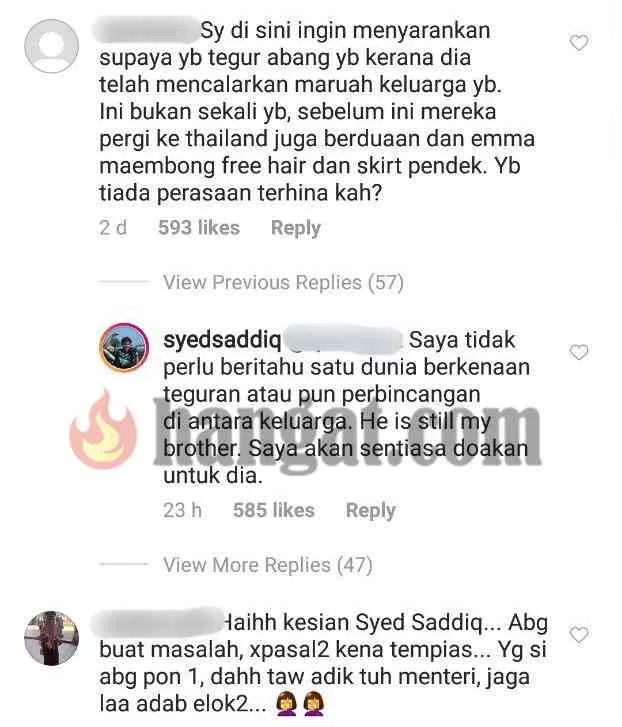View the 585 likes list
Viewport: 622px width, 727px height.
pos(273,510)
